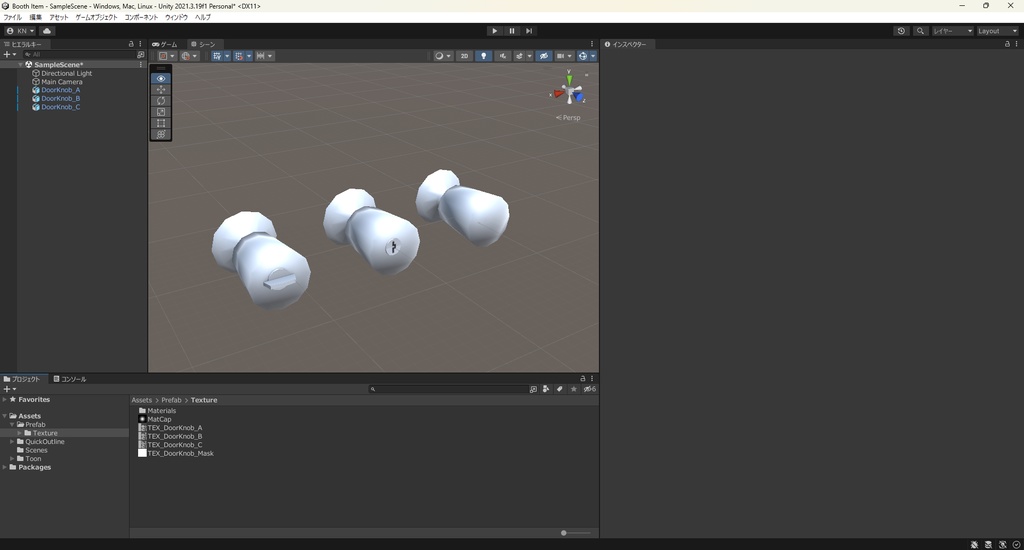Open the Layers (レイヤー) dropdown
This screenshot has width=1024, height=550.
click(x=952, y=31)
